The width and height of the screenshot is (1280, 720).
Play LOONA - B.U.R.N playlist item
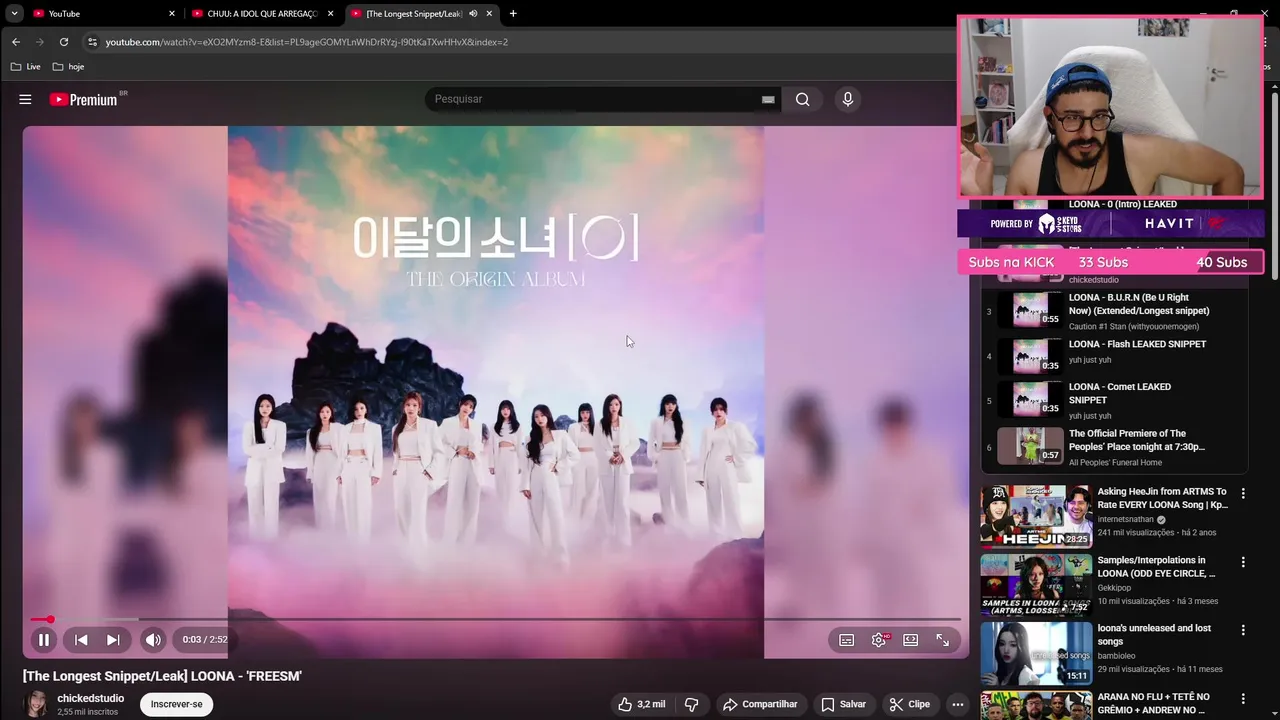tap(1115, 311)
